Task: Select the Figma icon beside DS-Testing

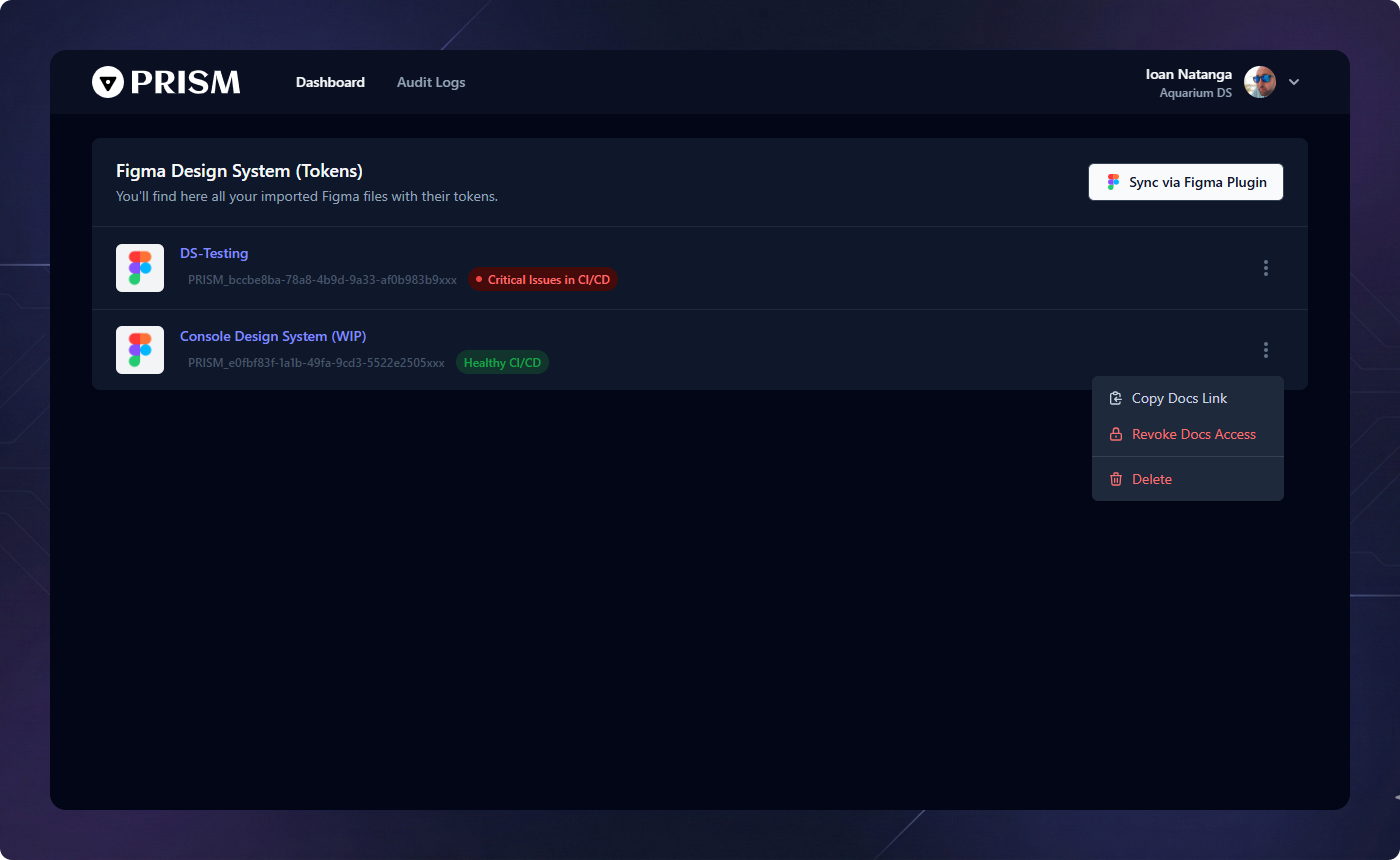Action: [139, 267]
